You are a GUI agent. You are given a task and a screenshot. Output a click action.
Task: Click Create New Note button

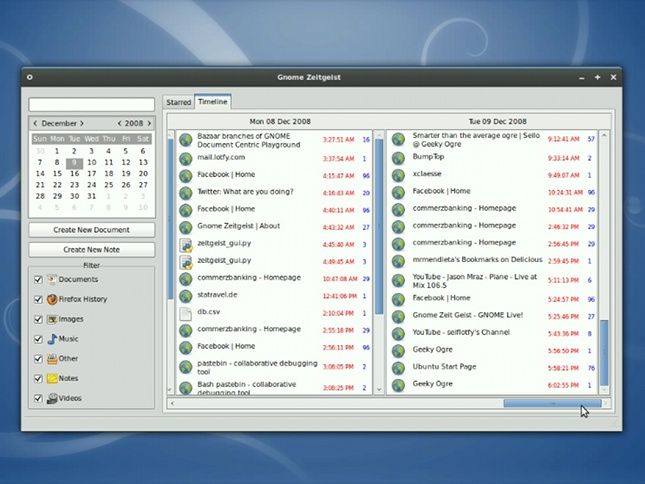pyautogui.click(x=92, y=250)
